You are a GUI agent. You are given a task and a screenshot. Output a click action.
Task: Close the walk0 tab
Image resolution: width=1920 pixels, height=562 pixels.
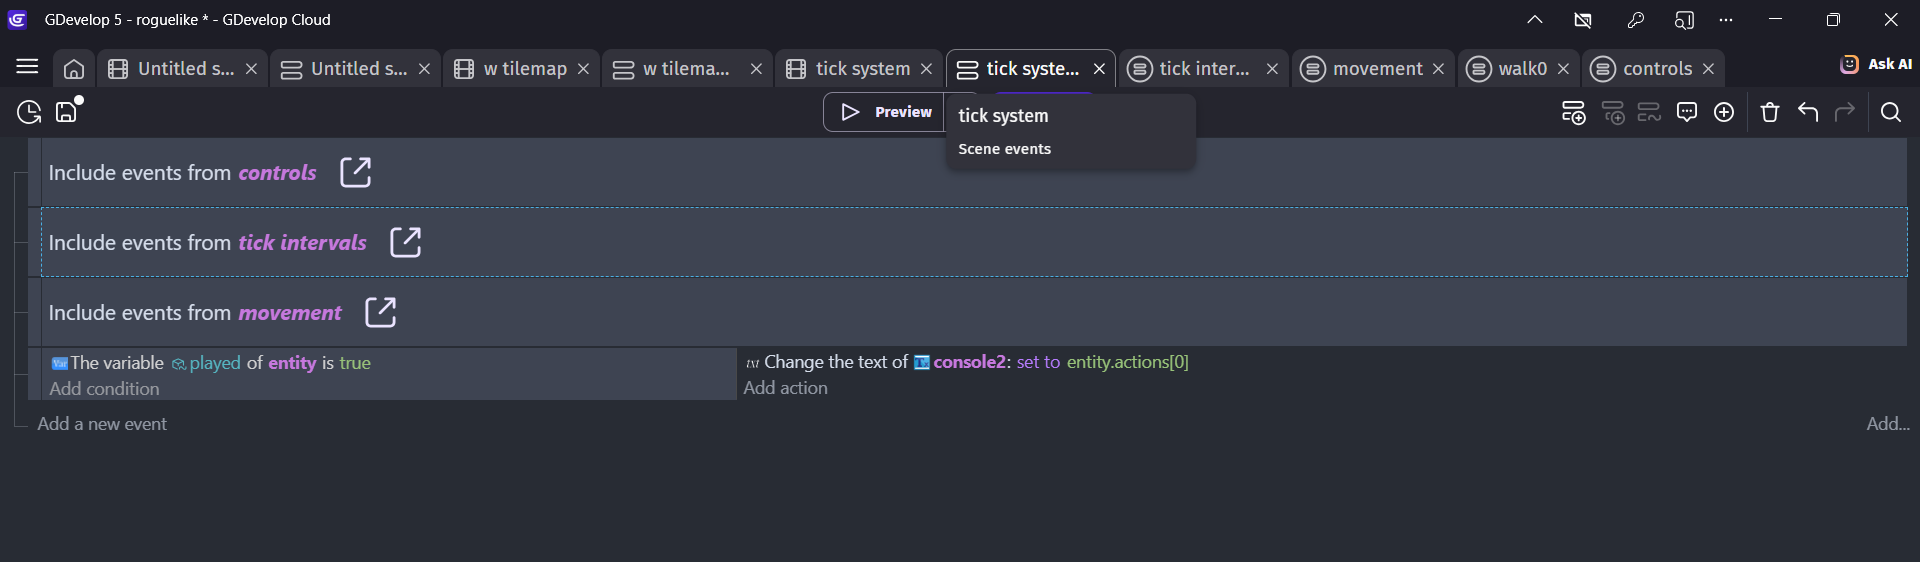[1563, 69]
